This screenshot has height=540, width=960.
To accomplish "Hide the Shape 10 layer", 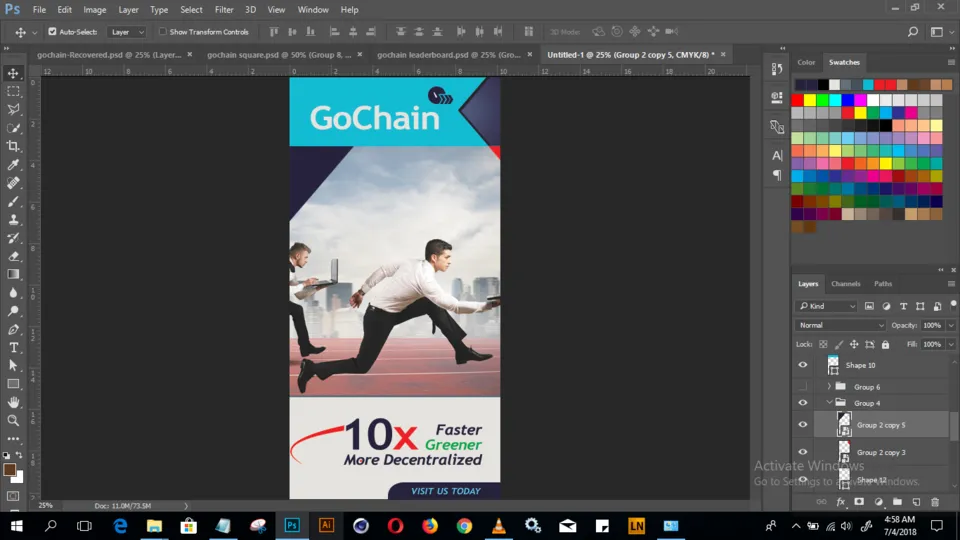I will (803, 365).
